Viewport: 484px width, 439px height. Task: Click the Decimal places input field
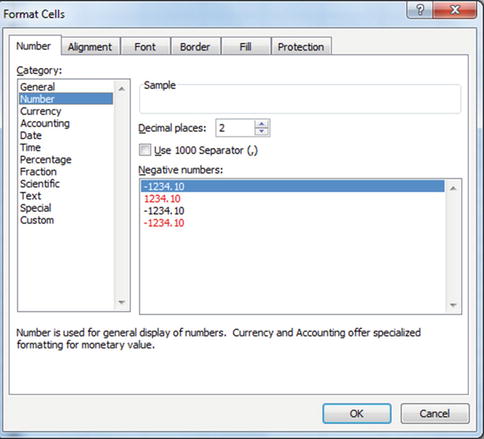(235, 128)
